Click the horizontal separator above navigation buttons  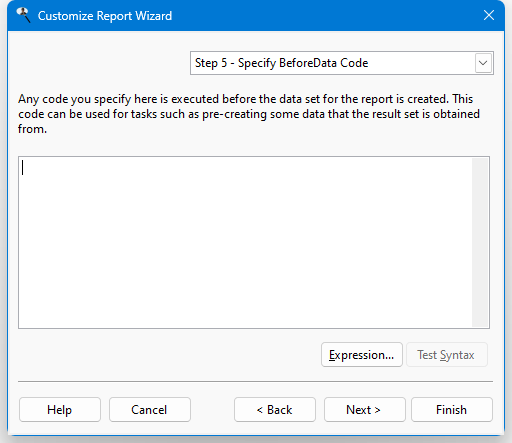255,381
